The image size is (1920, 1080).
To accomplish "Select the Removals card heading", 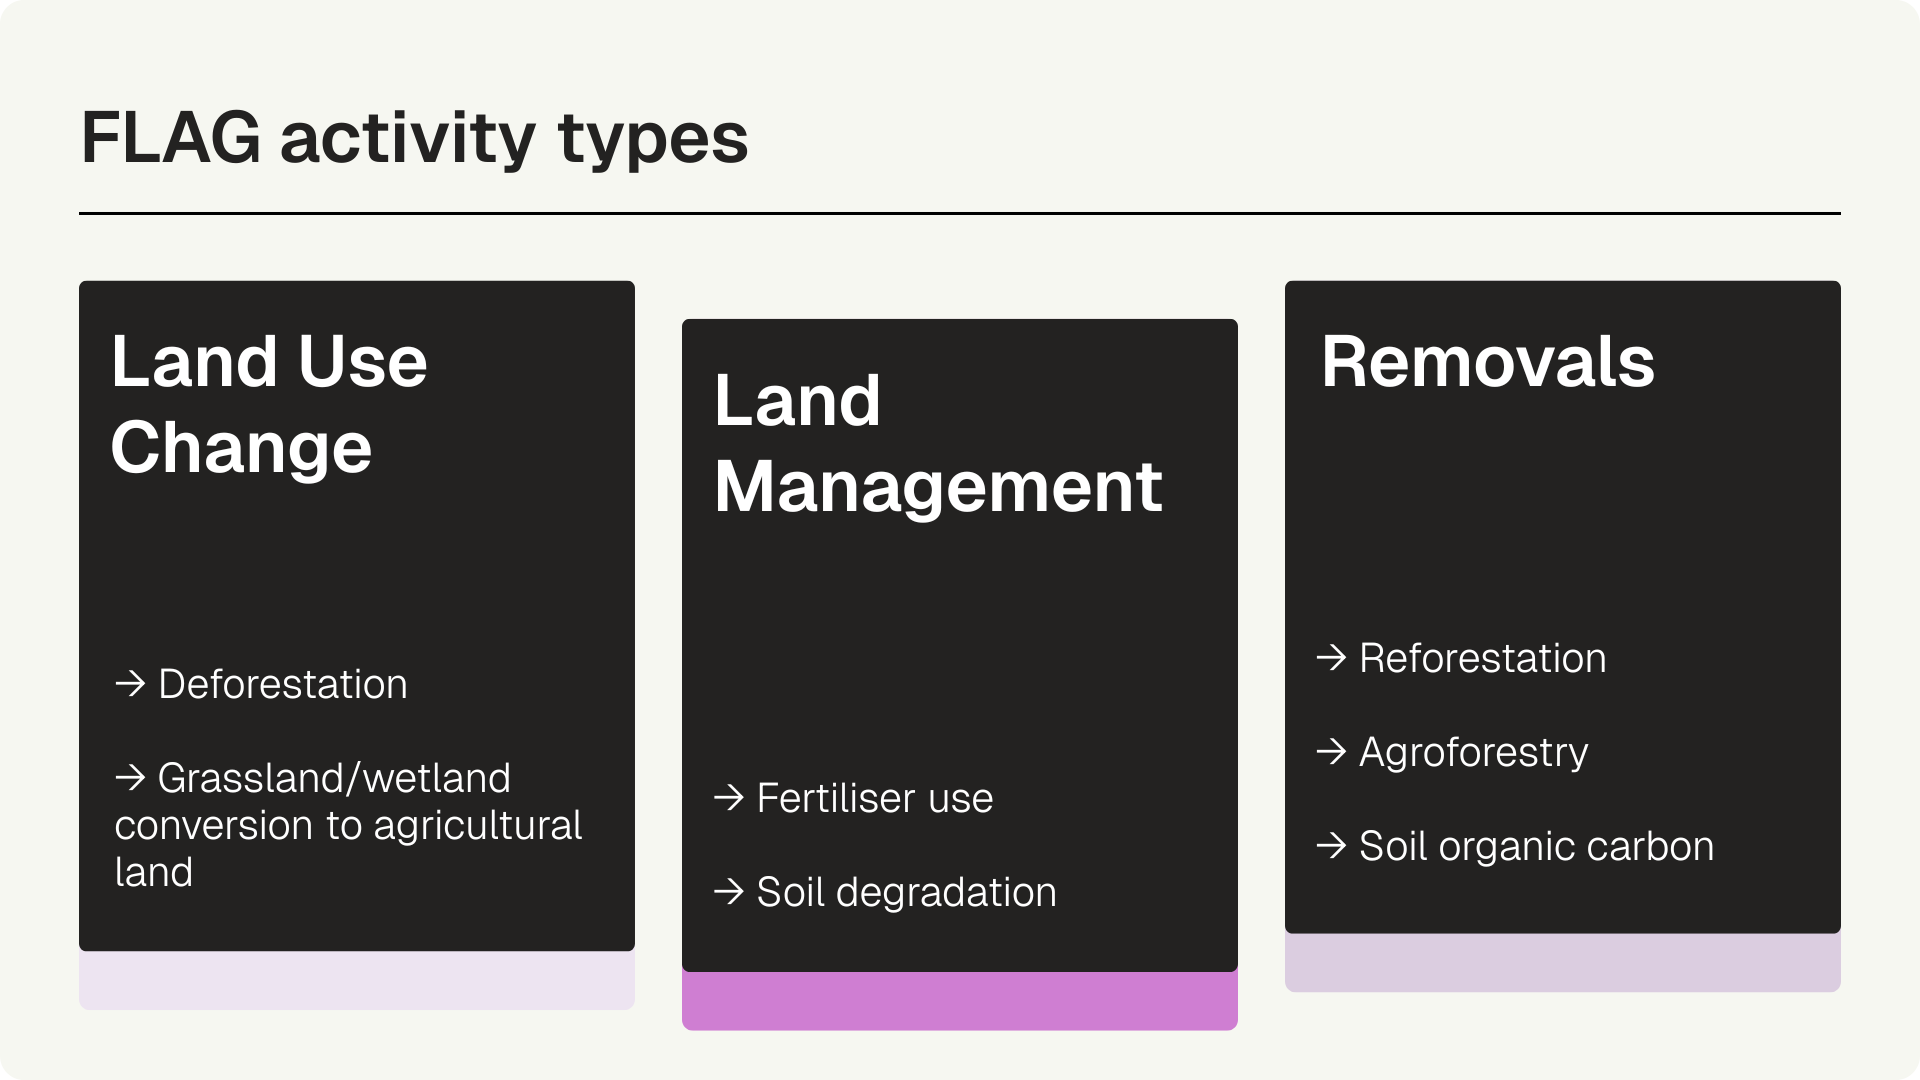I will pos(1487,361).
